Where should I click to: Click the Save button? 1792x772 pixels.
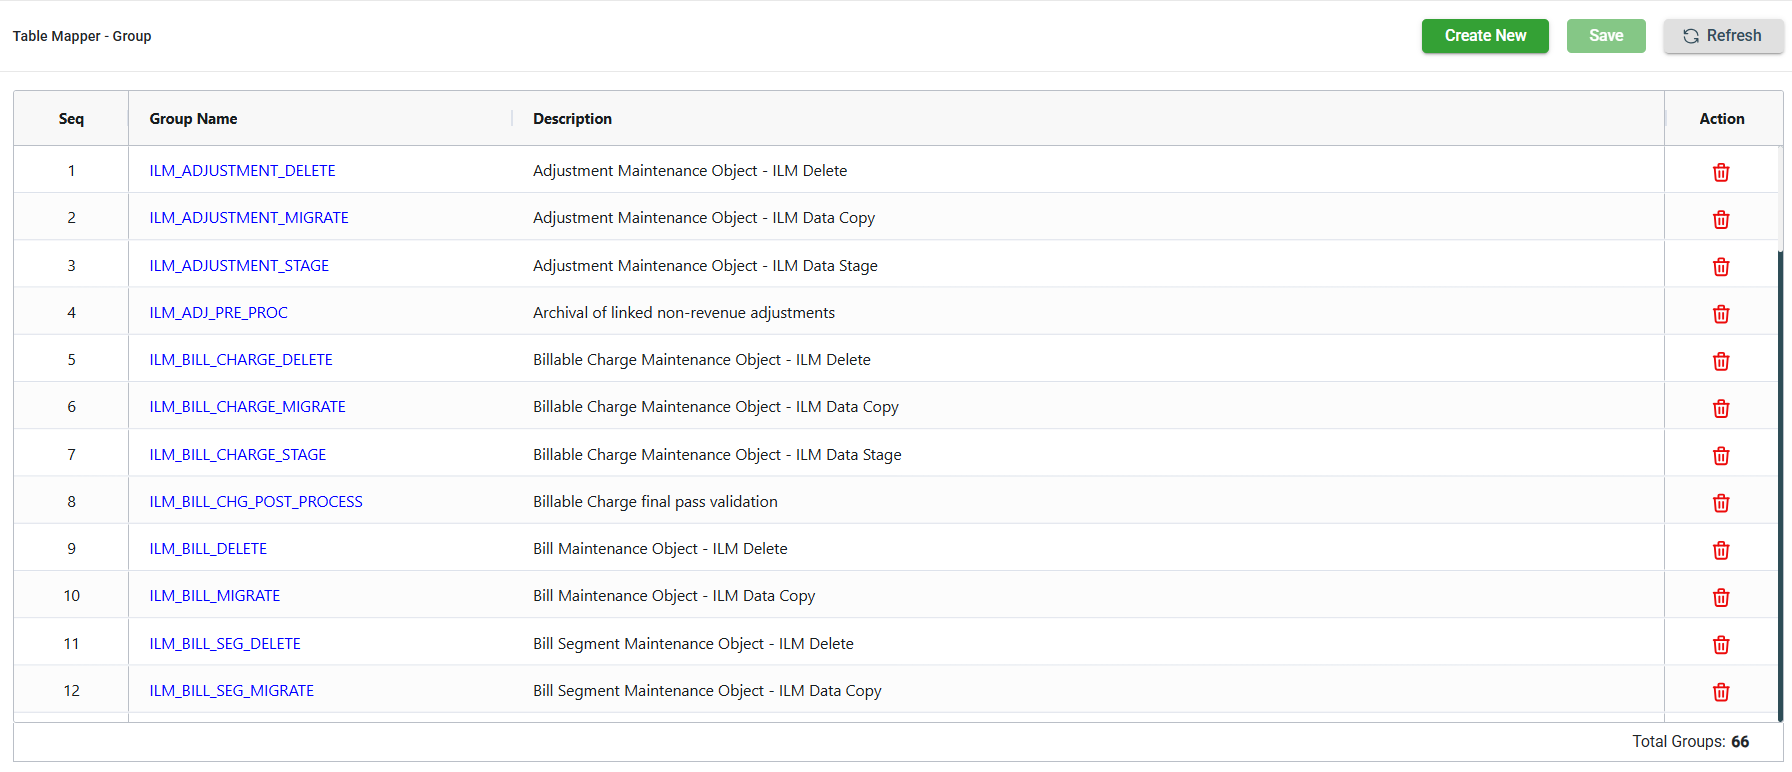click(x=1605, y=36)
